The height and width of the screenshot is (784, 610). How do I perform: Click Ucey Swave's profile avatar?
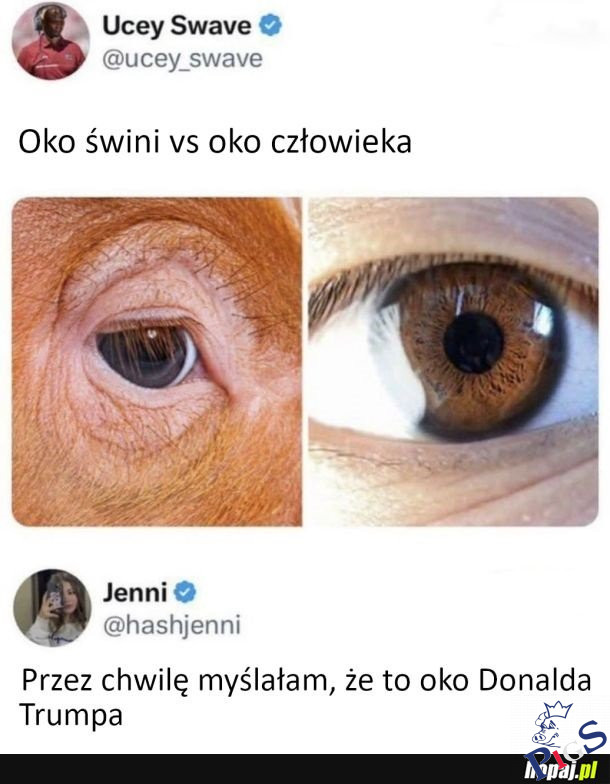51,40
